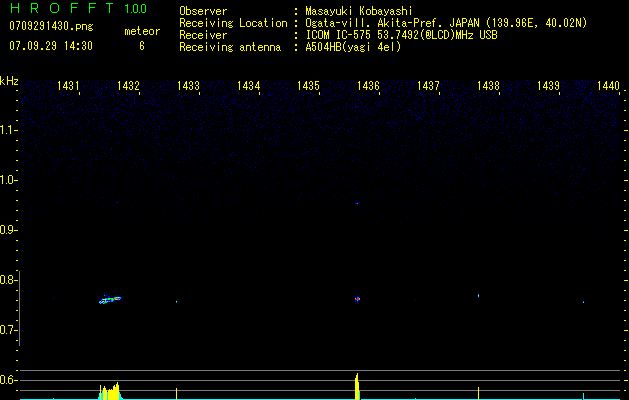Click the 1440 time axis label

point(608,85)
